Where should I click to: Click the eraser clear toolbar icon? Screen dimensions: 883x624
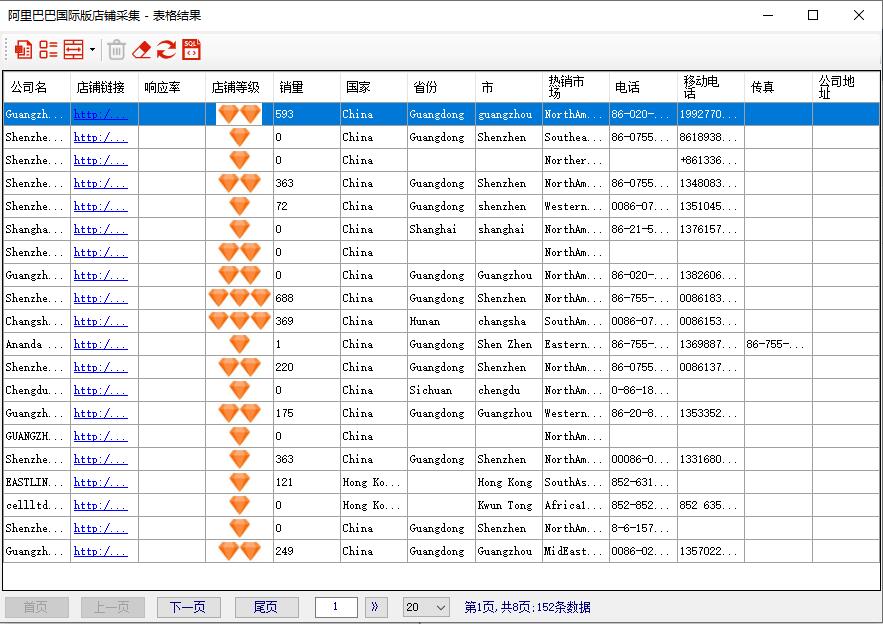[x=142, y=50]
